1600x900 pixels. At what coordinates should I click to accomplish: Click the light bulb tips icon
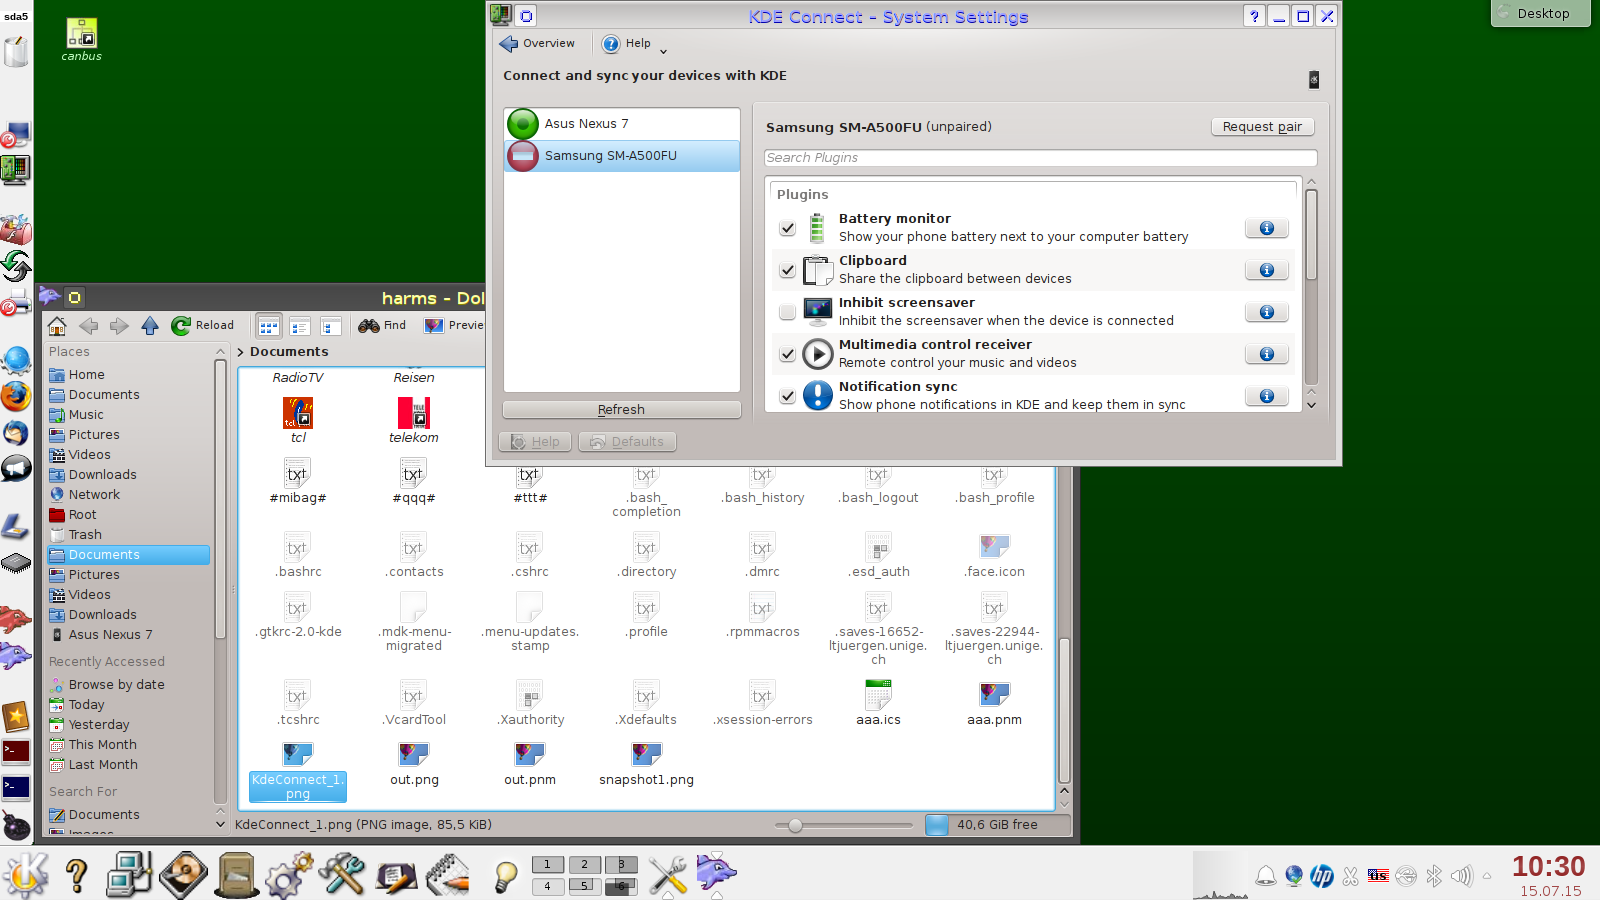(506, 876)
